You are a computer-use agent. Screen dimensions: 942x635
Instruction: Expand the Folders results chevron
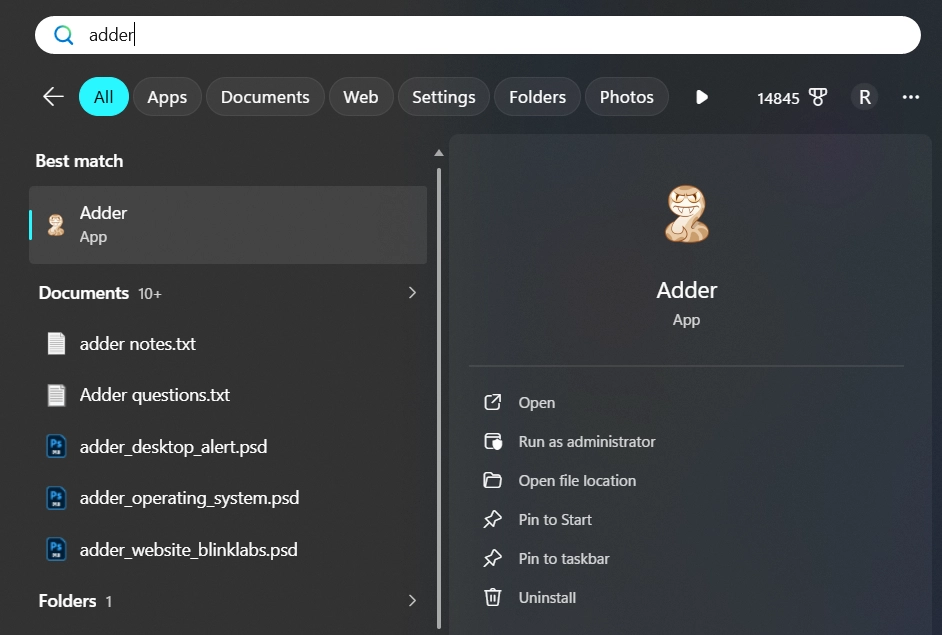[412, 601]
